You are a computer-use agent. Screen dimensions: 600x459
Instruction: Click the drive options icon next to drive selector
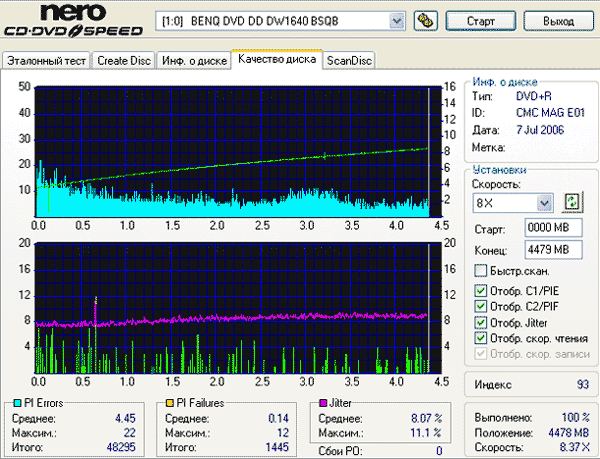click(426, 21)
